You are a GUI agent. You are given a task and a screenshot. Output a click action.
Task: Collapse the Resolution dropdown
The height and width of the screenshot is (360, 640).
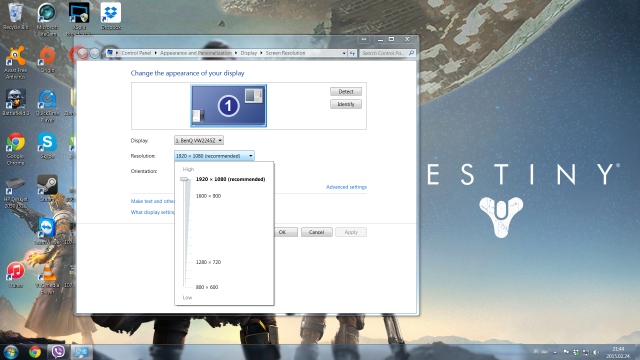[x=214, y=156]
